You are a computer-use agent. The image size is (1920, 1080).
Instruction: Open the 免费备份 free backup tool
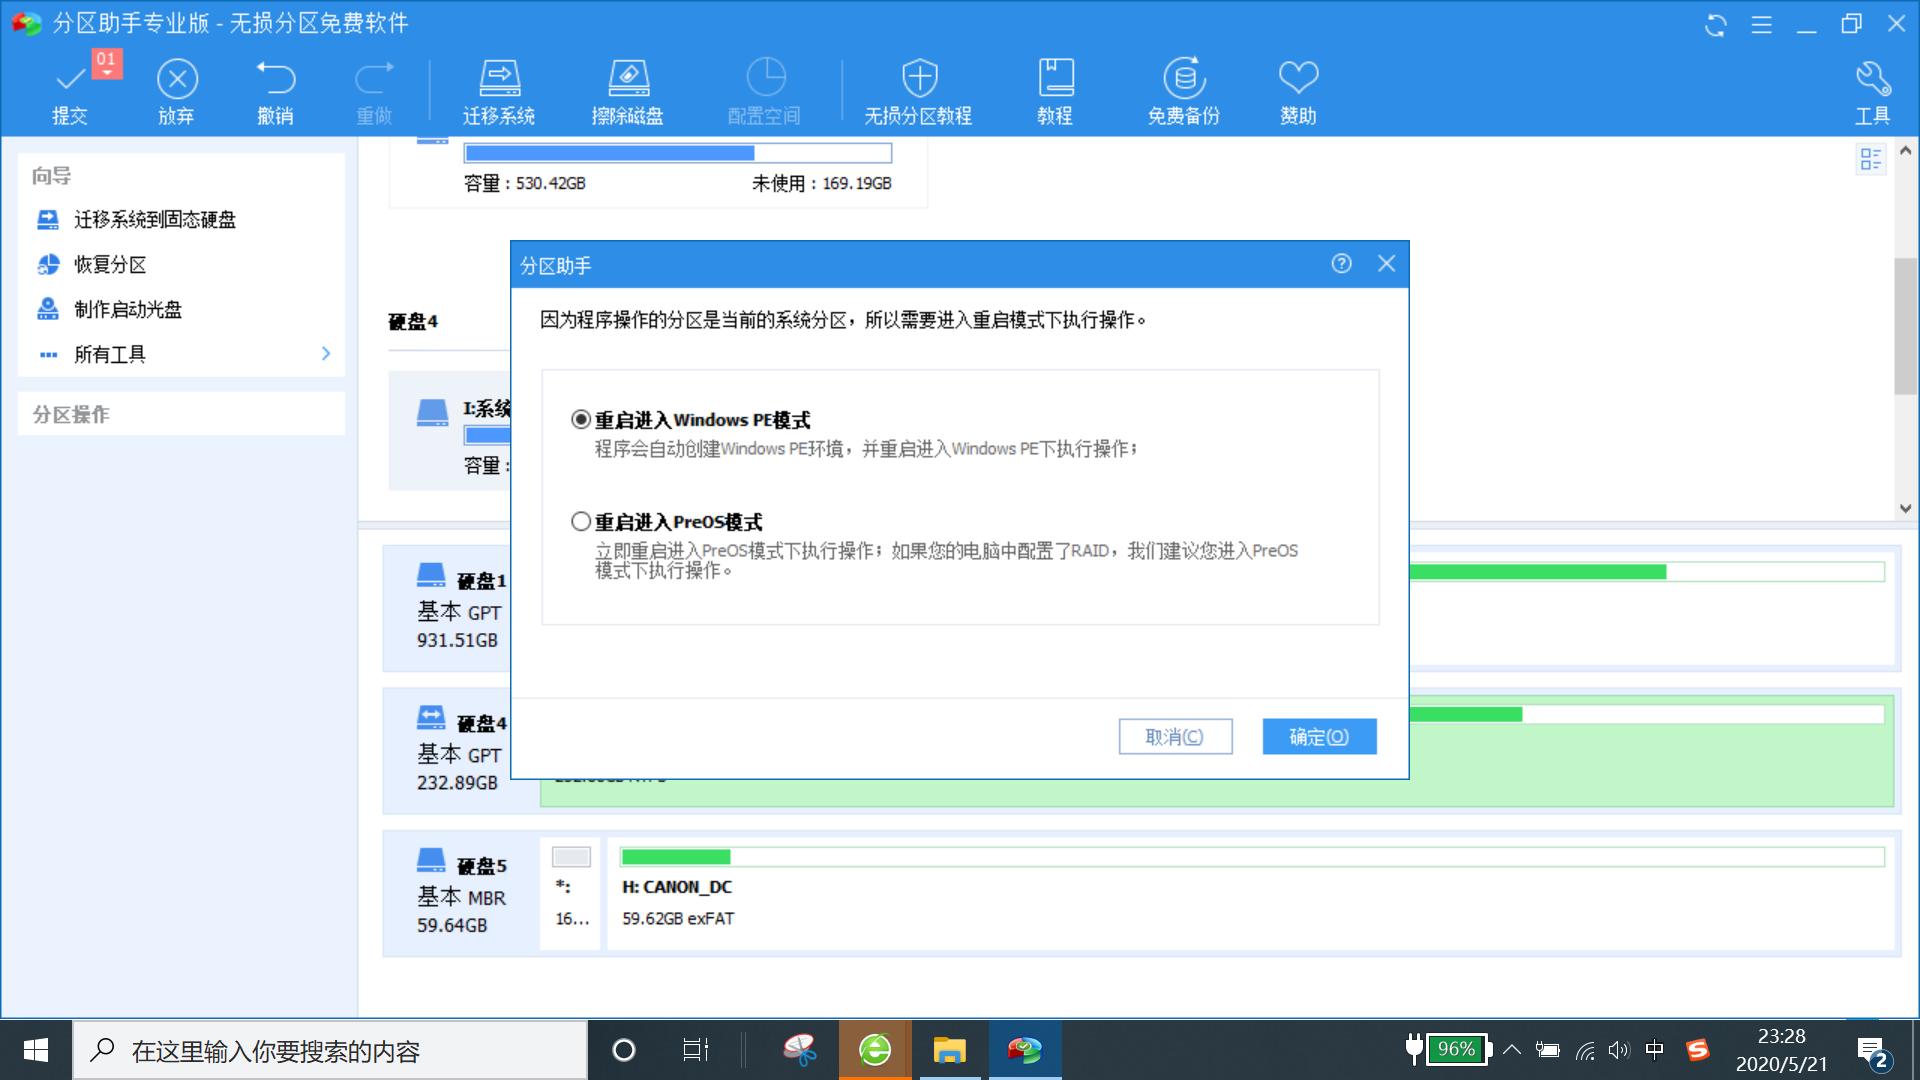pyautogui.click(x=1184, y=88)
